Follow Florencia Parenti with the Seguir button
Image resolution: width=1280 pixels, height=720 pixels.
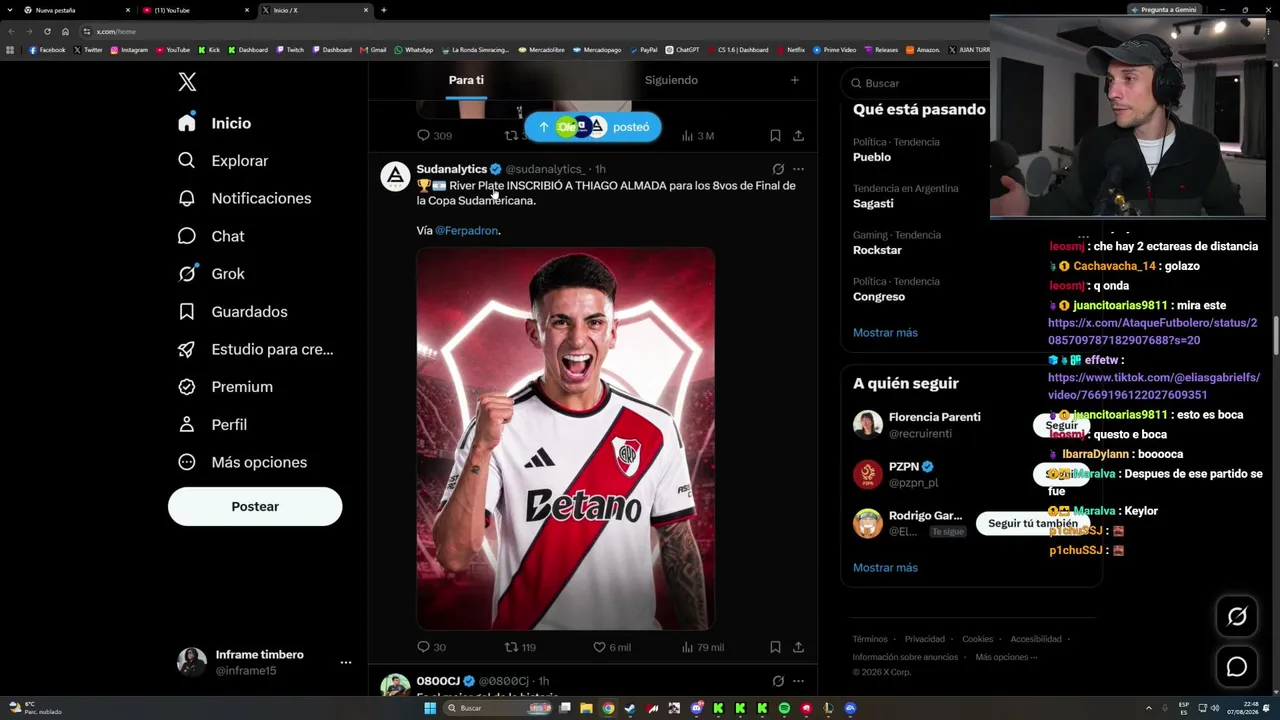(x=1061, y=425)
